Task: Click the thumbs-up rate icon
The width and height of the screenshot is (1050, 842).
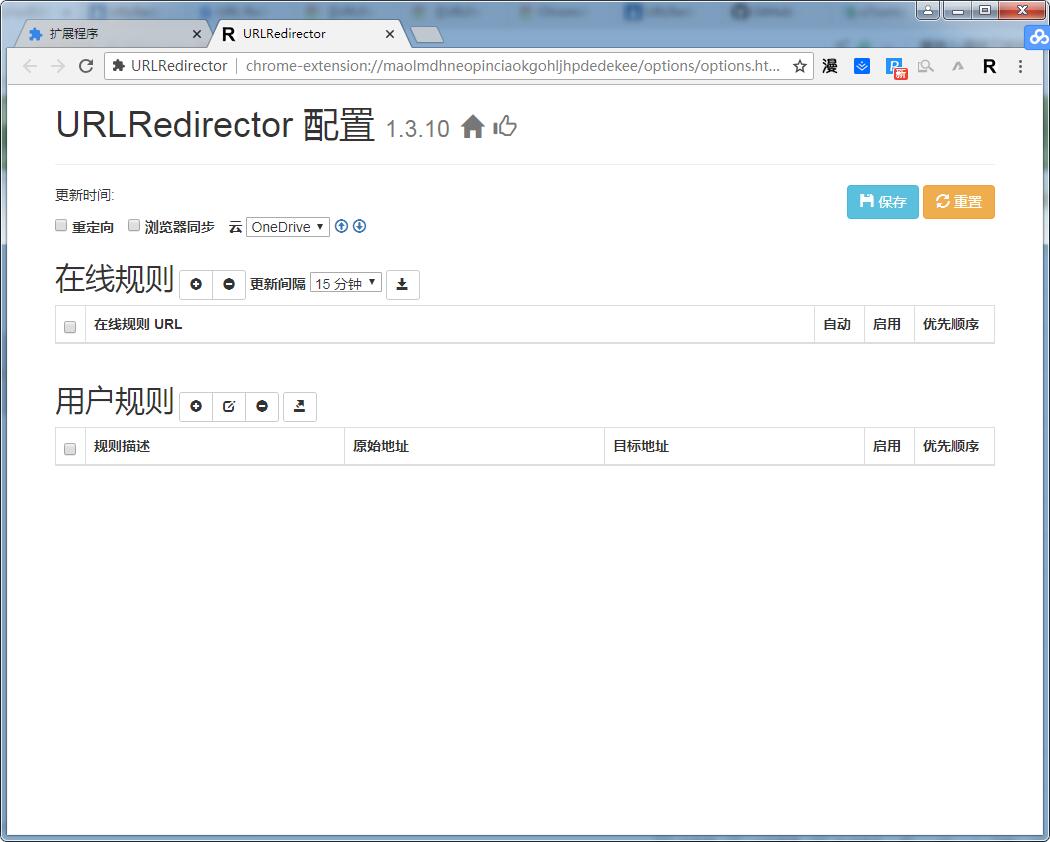Action: (x=505, y=126)
